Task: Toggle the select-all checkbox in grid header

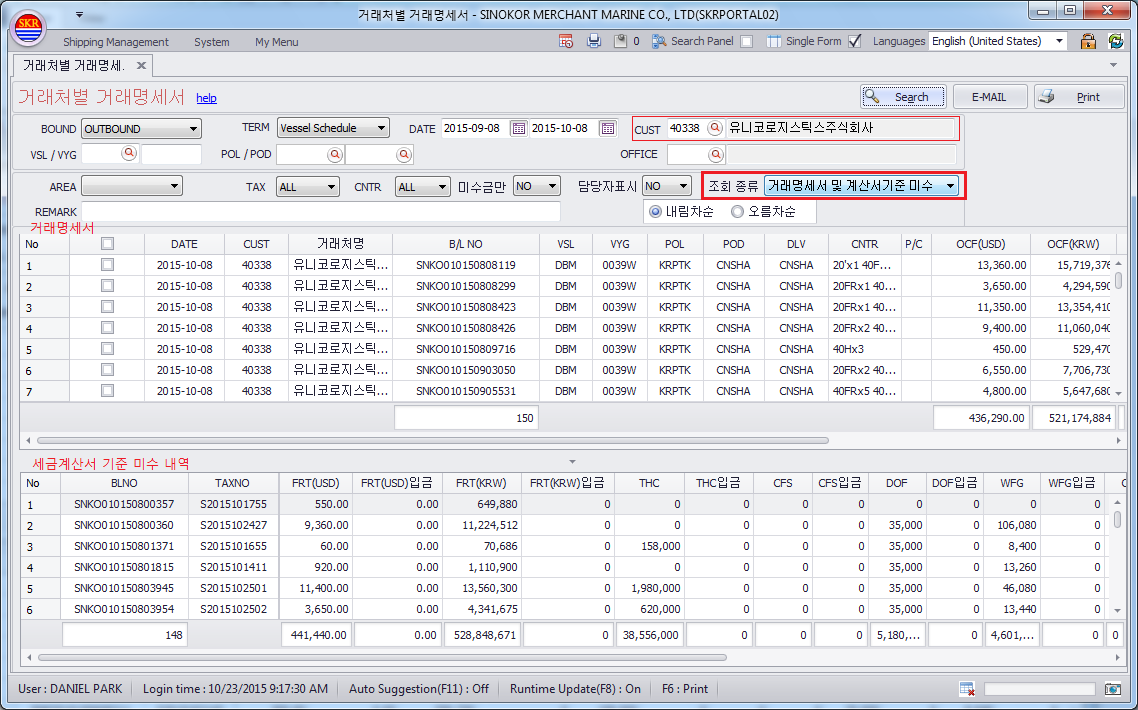Action: click(107, 243)
